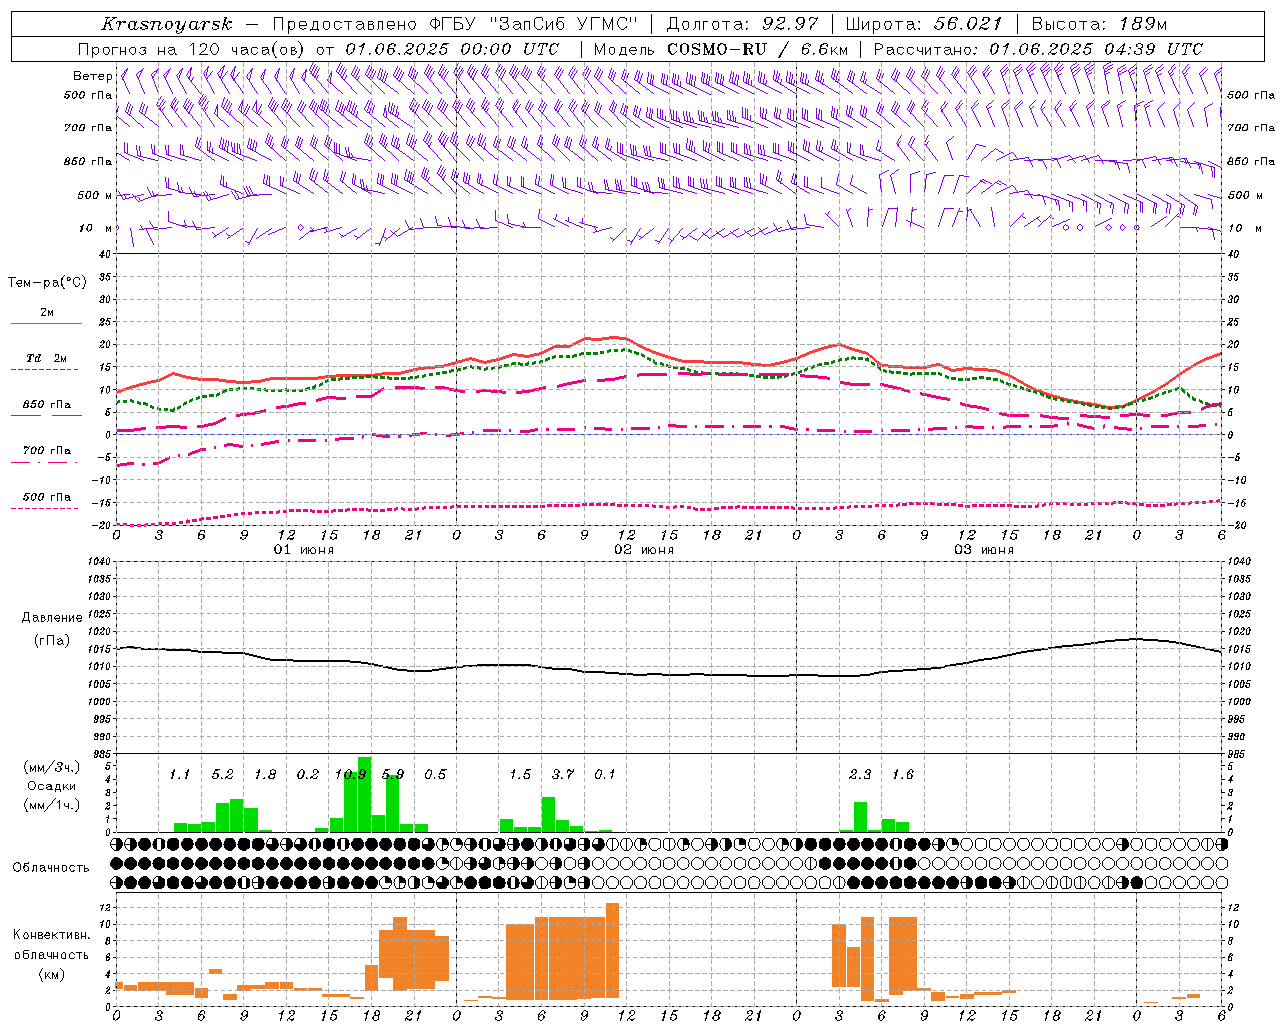Click the Осадки precipitation panel label
The height and width of the screenshot is (1024, 1280).
click(x=51, y=786)
